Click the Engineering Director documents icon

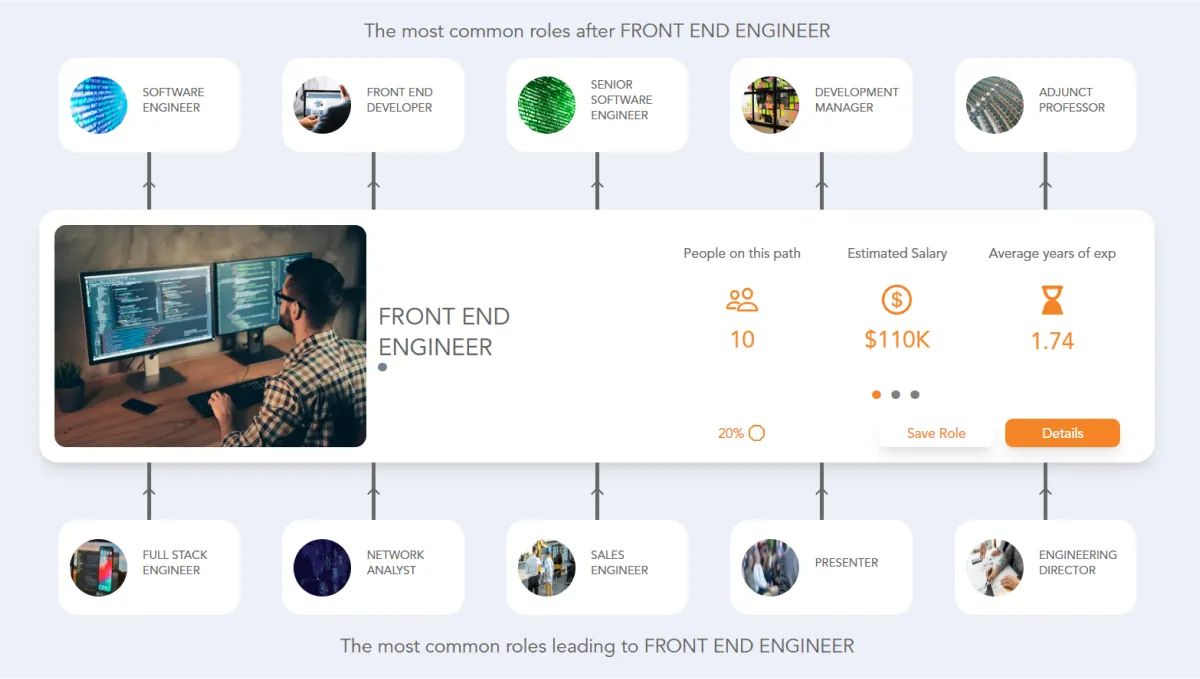tap(994, 566)
